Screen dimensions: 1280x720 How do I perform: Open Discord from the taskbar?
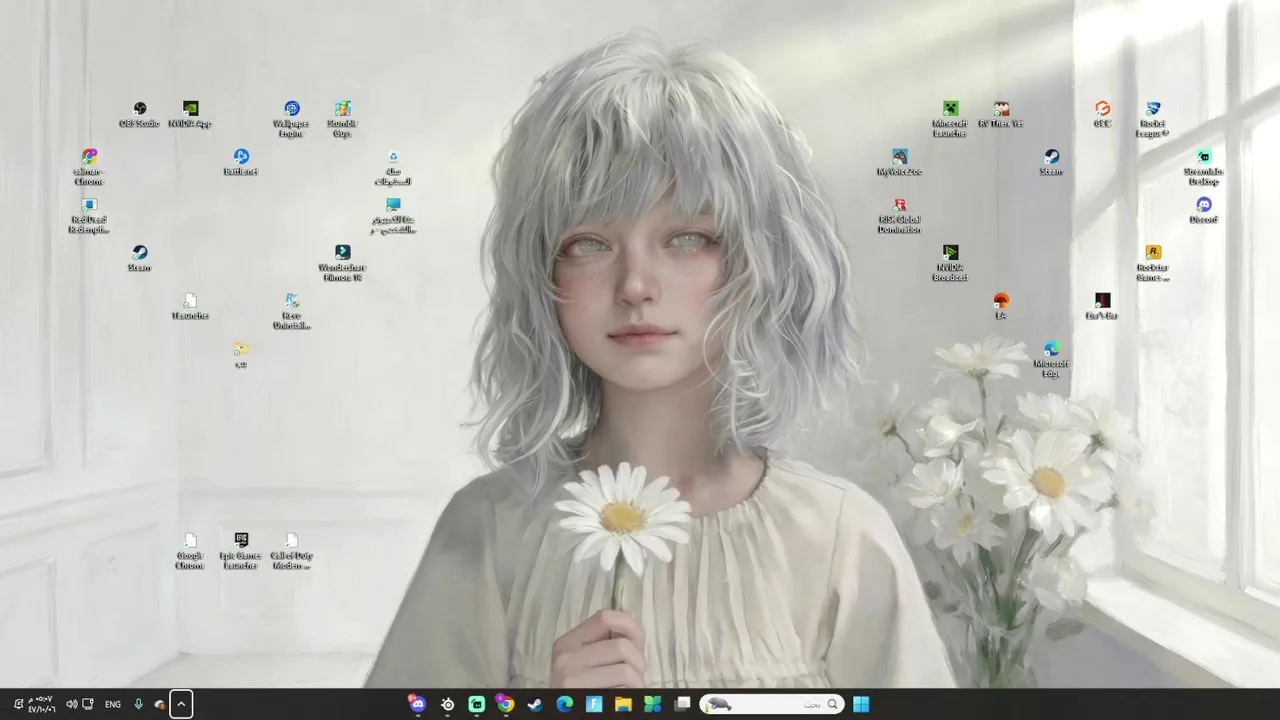coord(418,704)
